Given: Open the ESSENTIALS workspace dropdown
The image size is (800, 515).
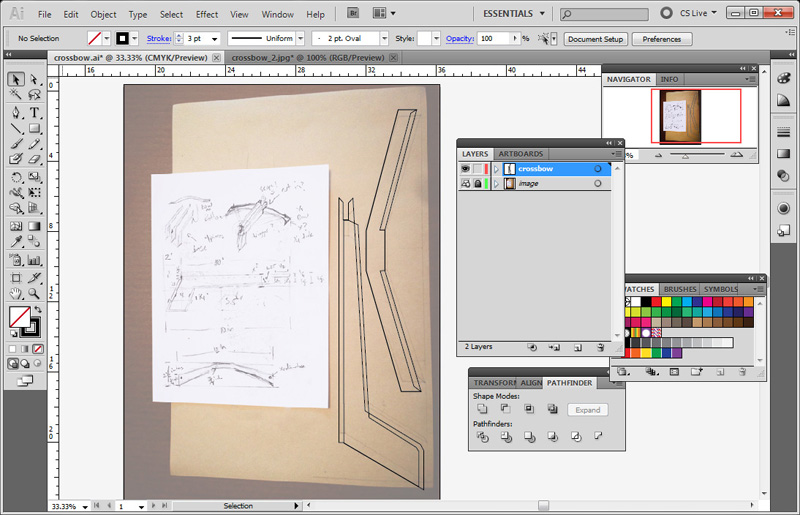Looking at the screenshot, I should pos(514,13).
